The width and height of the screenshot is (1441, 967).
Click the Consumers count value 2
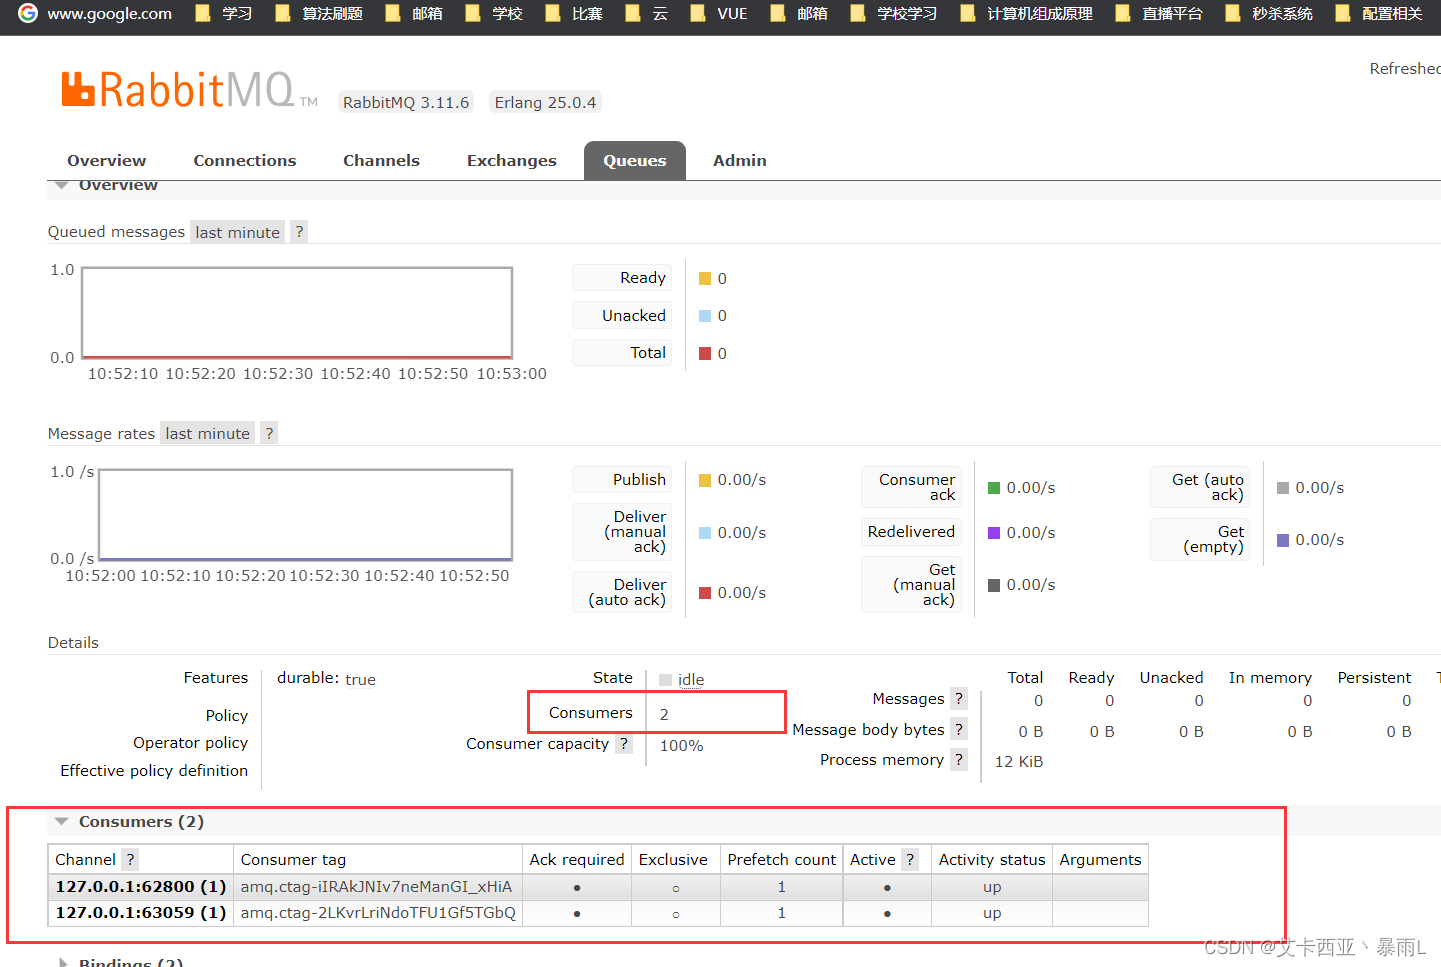tap(664, 715)
